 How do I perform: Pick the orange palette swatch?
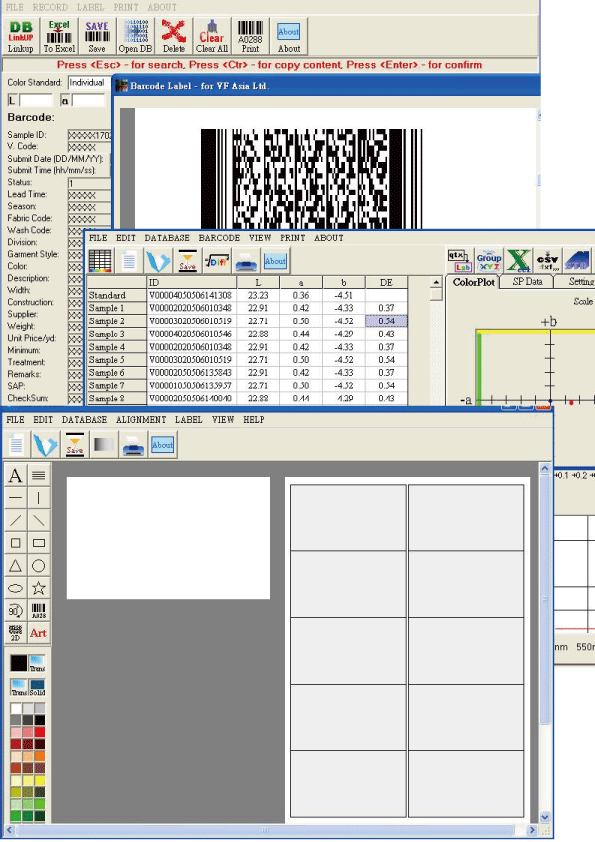coord(39,757)
